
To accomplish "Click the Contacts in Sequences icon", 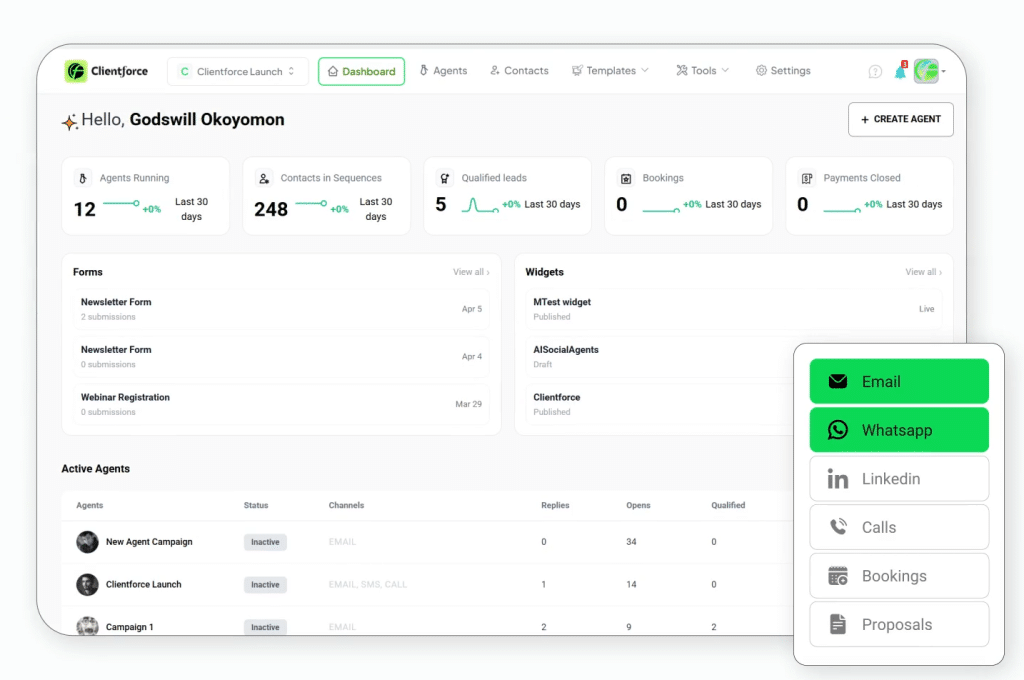I will (x=264, y=179).
